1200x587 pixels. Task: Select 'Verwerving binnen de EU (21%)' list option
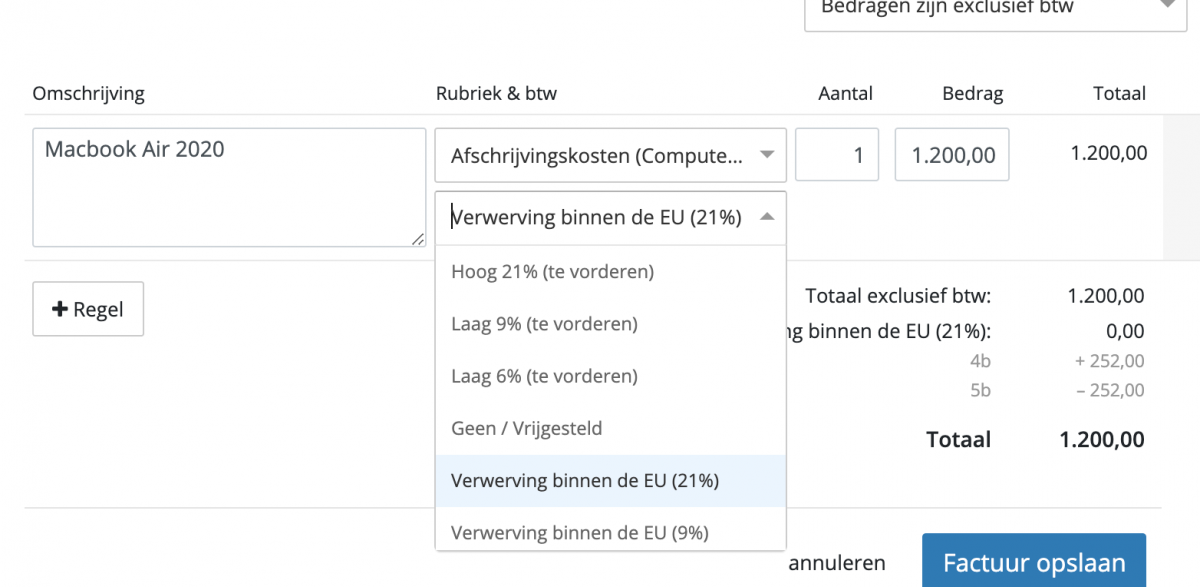[585, 480]
